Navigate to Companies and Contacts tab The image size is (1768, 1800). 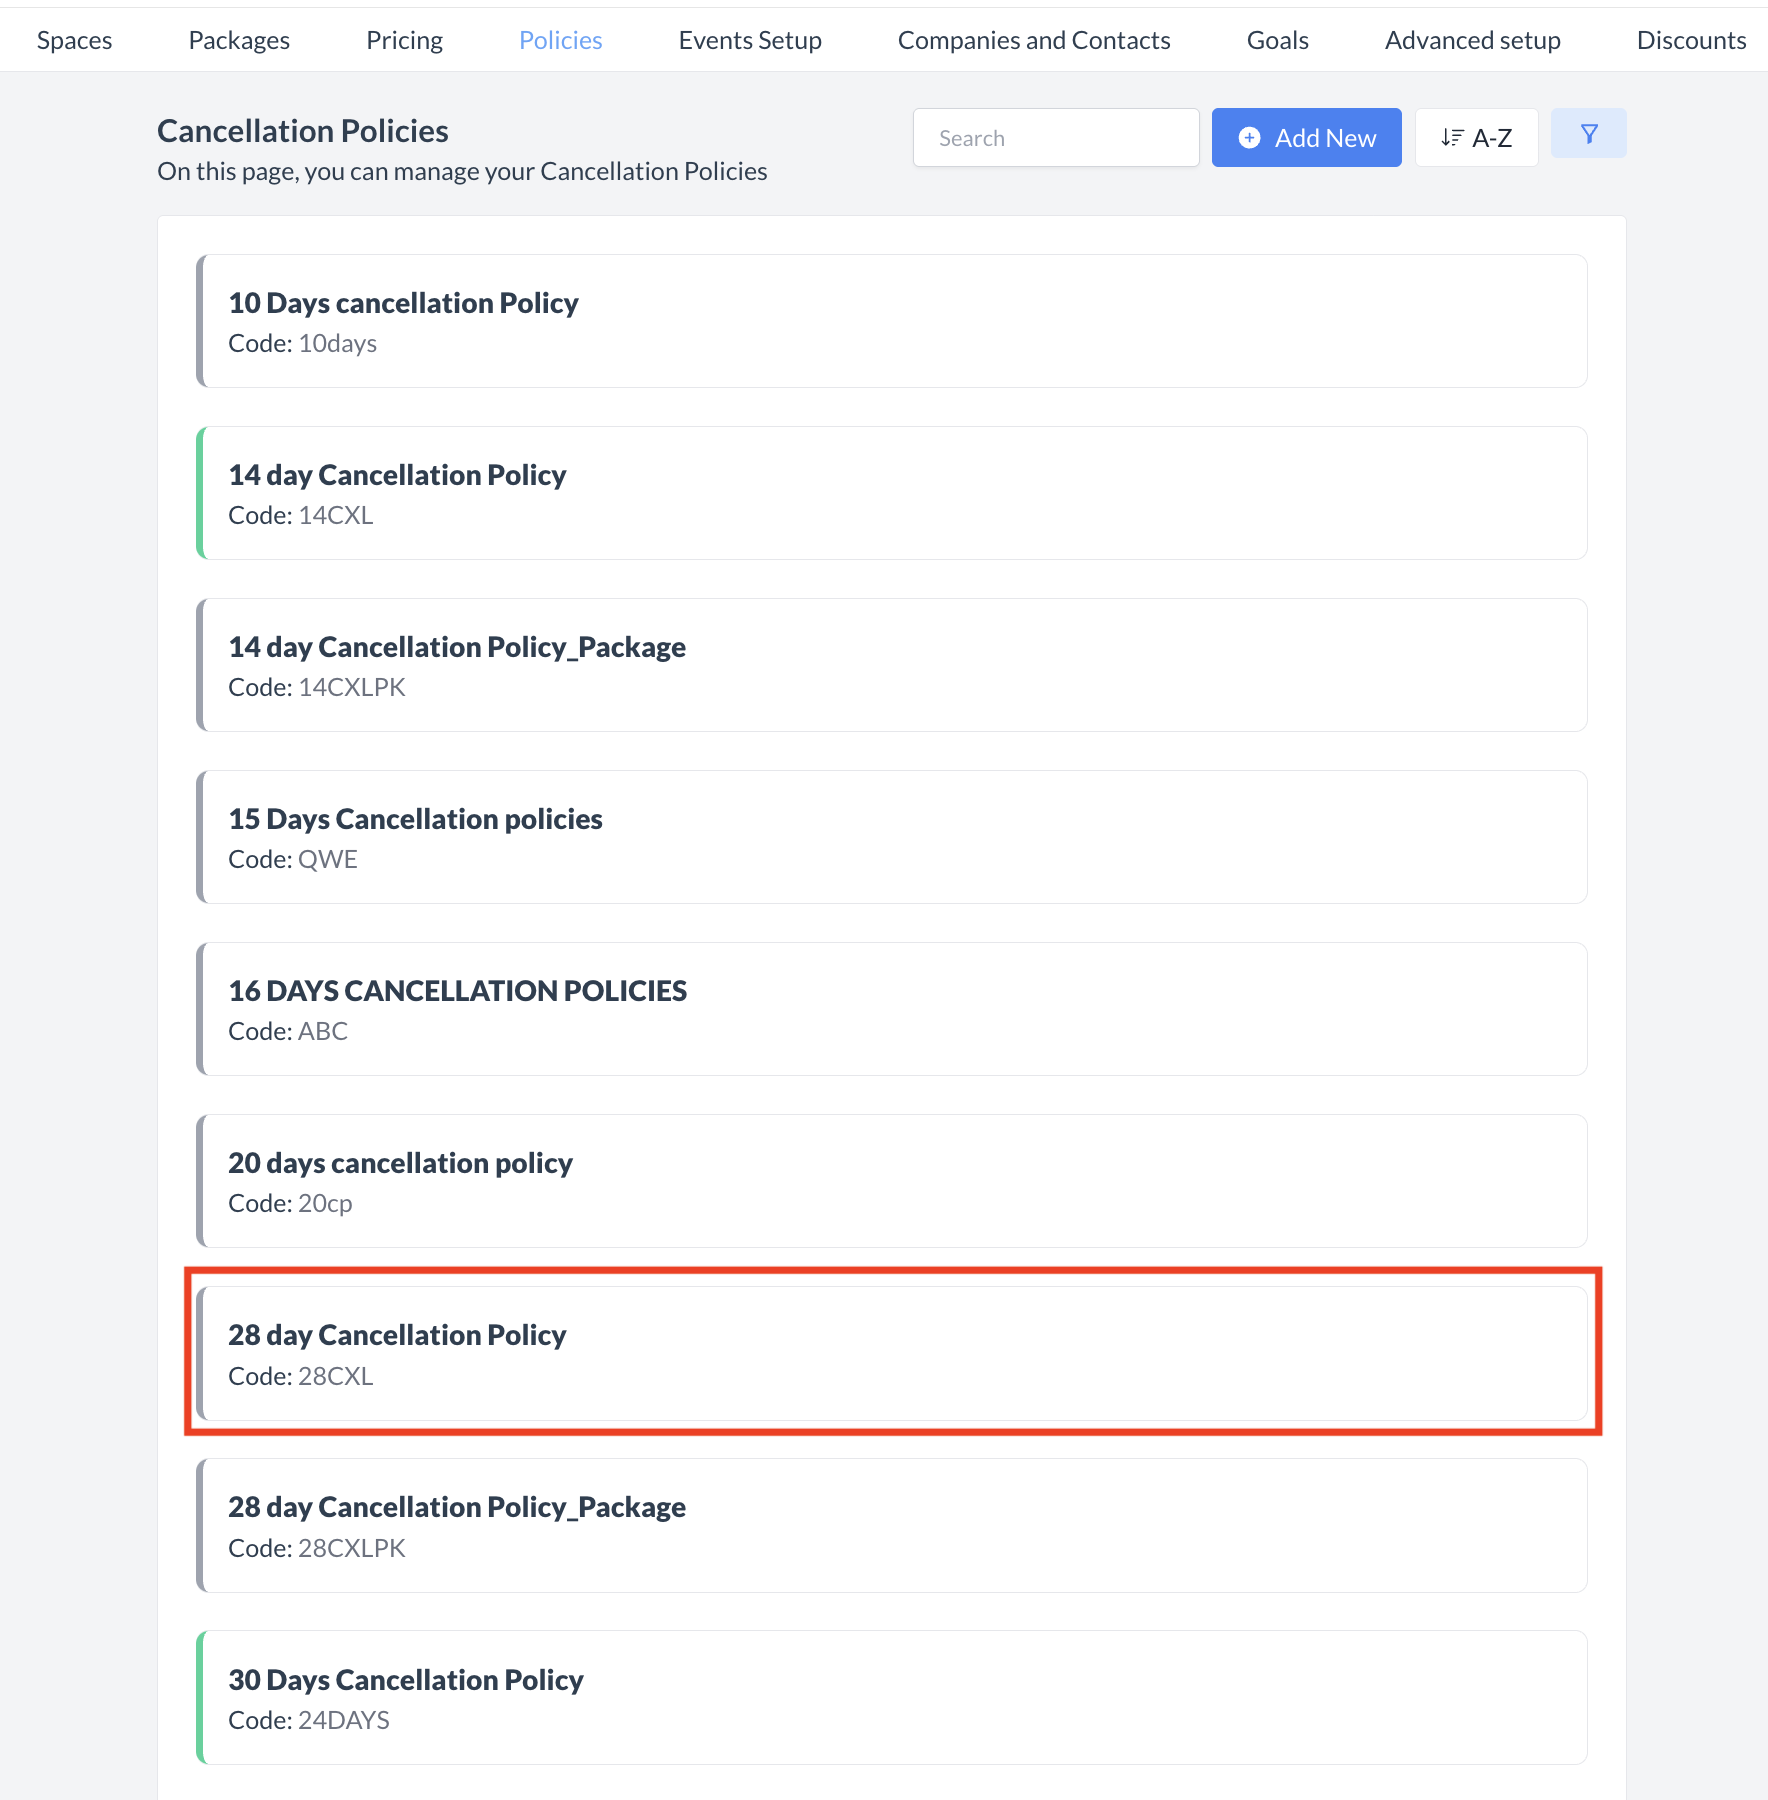[1034, 40]
